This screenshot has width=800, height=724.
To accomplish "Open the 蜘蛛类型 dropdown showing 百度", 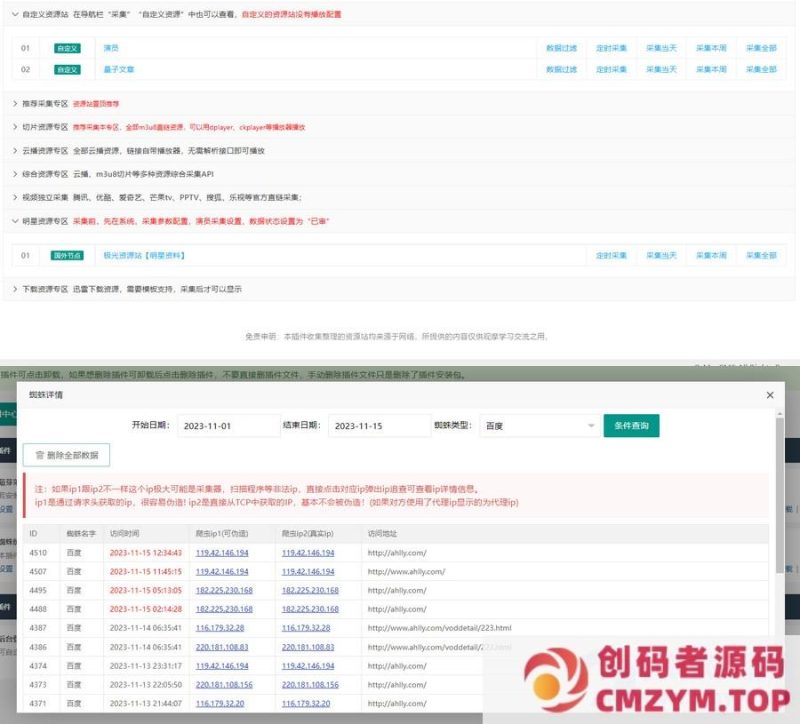I will pos(535,426).
